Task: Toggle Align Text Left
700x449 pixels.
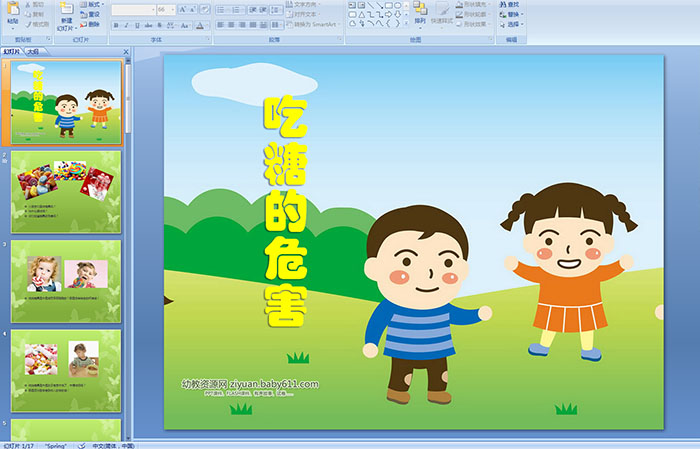Action: (221, 25)
